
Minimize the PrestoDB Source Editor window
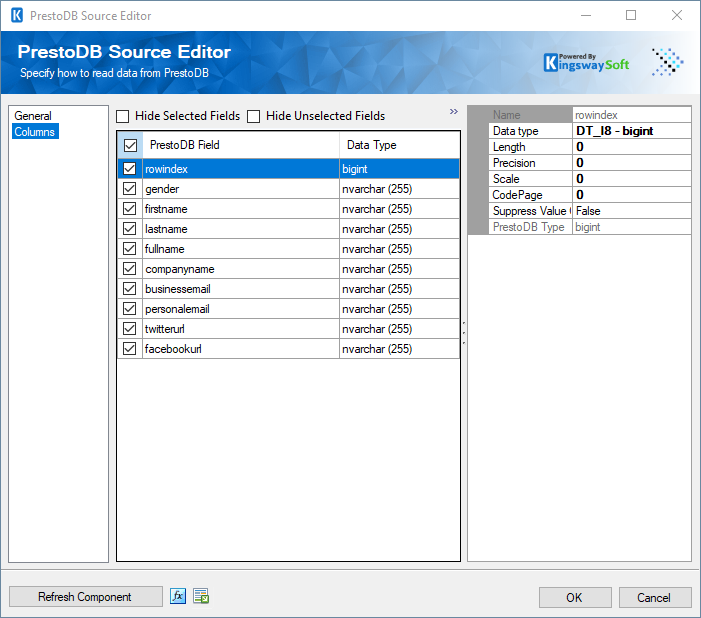click(586, 15)
